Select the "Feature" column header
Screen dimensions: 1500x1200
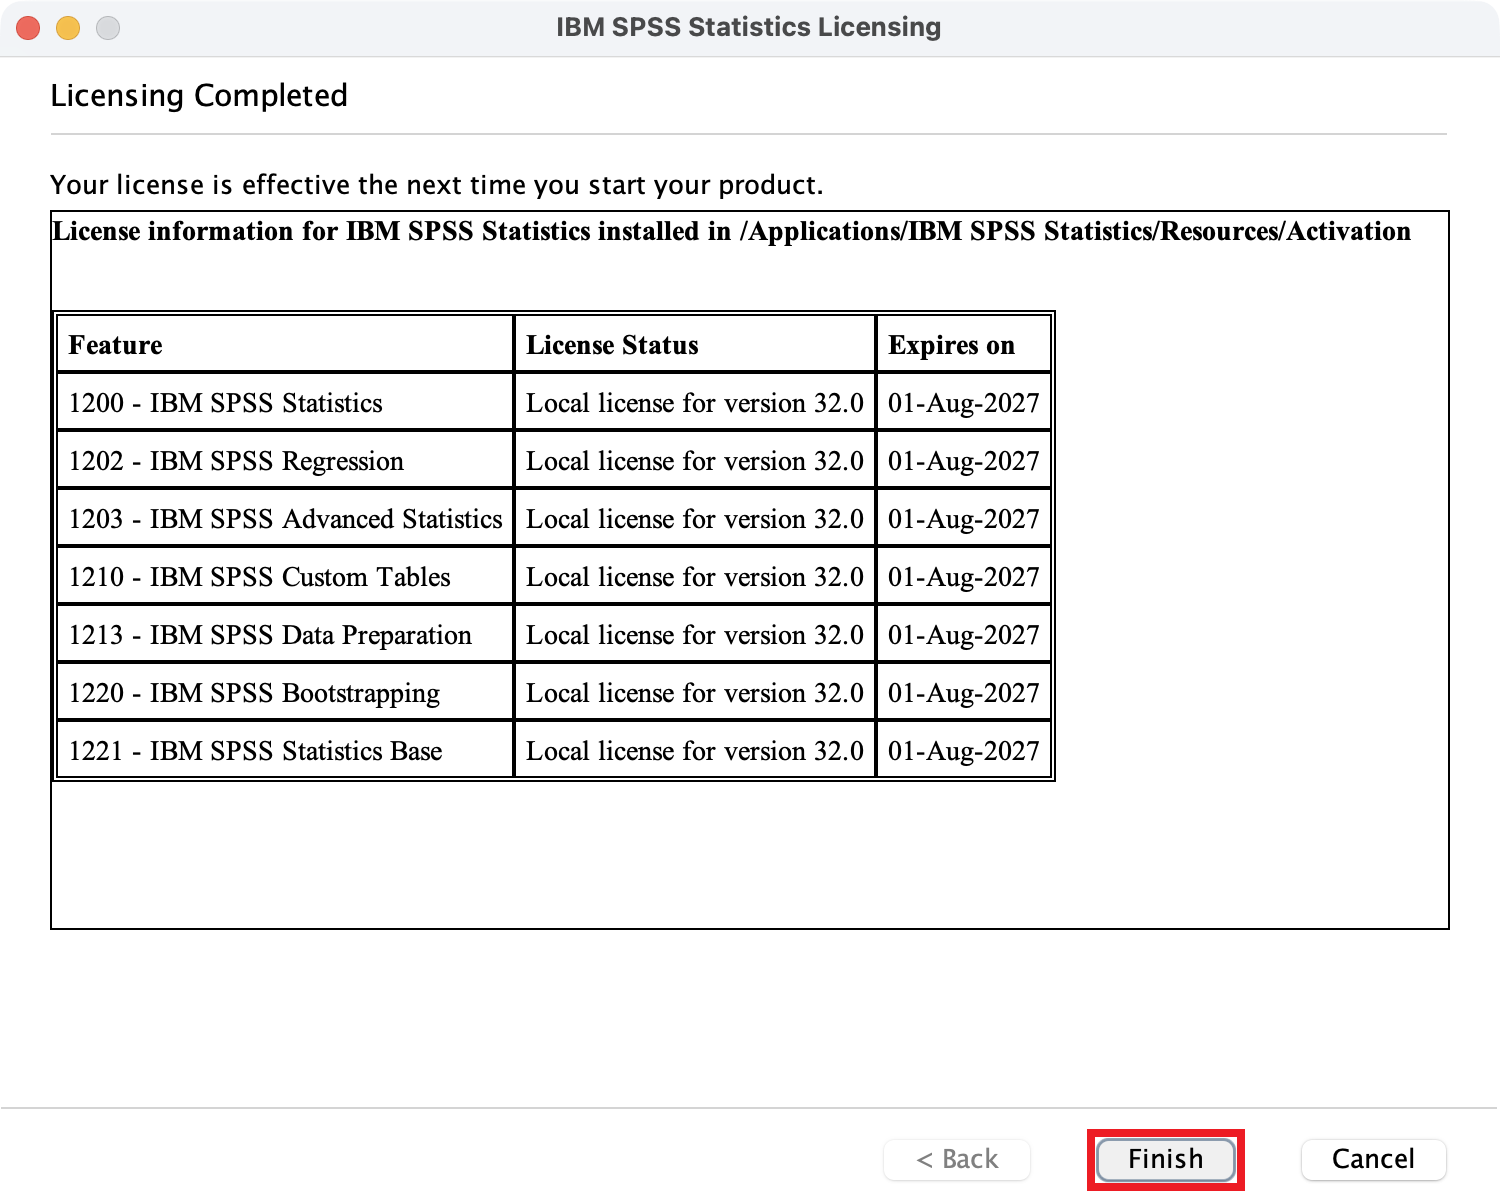[285, 345]
